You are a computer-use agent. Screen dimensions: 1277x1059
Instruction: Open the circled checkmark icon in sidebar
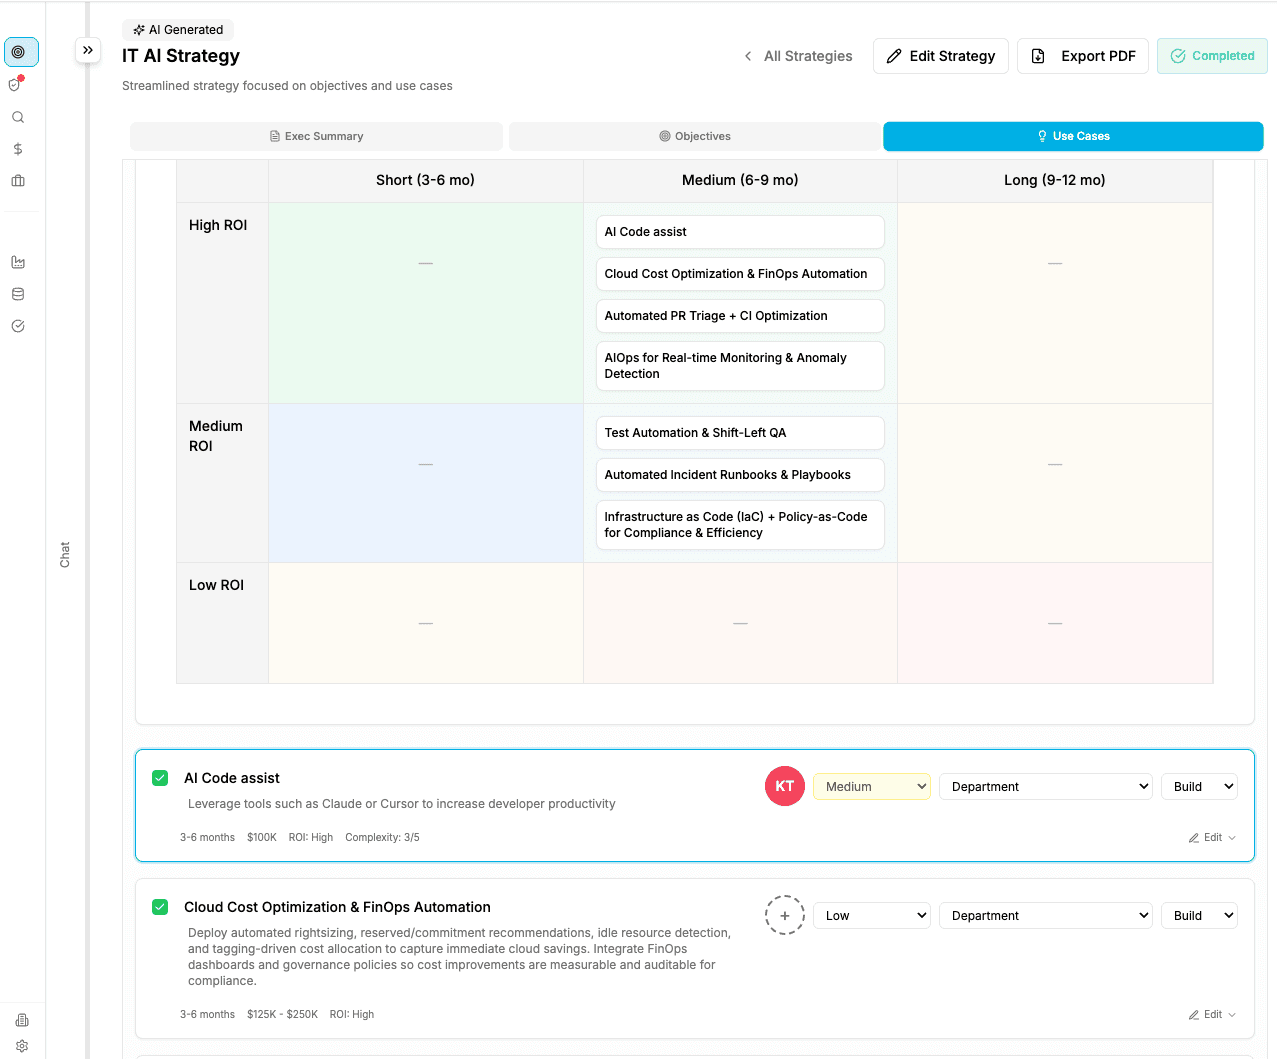[18, 326]
